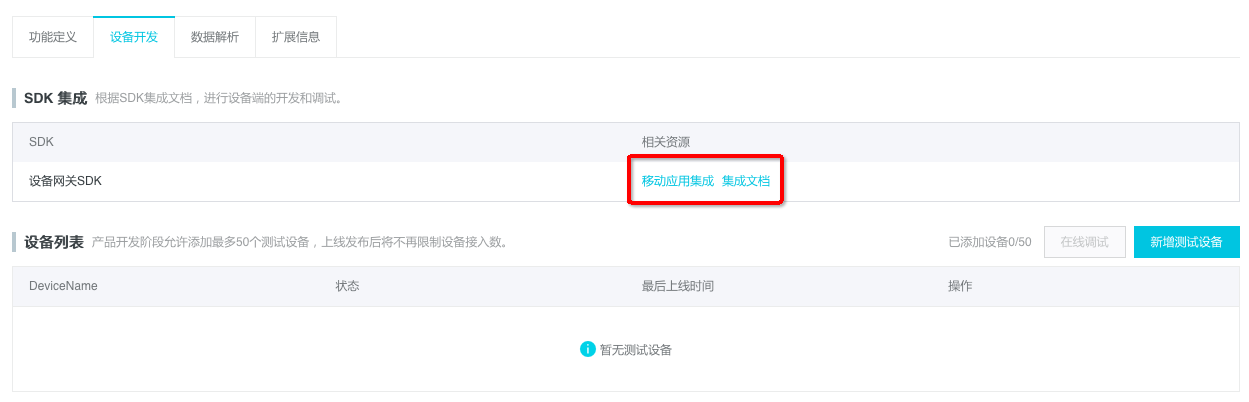Screen dimensions: 1249x402
Task: Click the 相关资源 column header
Action: tap(666, 142)
